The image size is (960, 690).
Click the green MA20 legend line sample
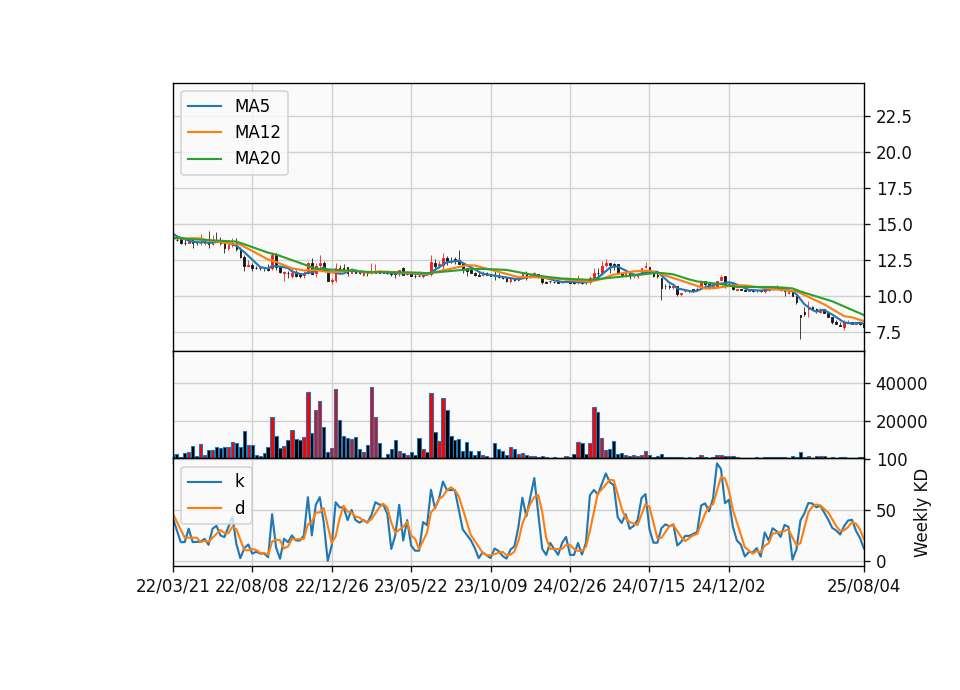click(204, 158)
